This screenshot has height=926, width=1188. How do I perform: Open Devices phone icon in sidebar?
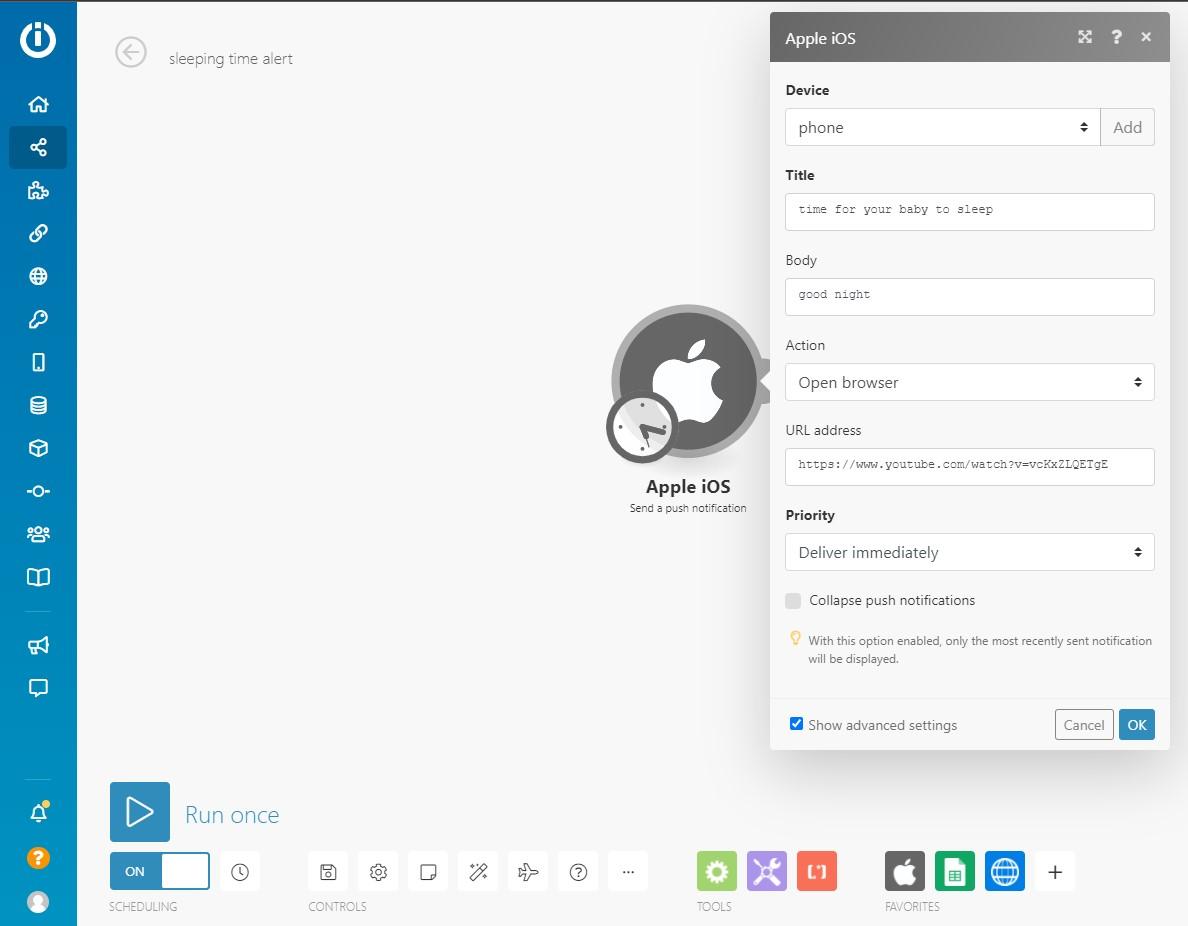[38, 362]
